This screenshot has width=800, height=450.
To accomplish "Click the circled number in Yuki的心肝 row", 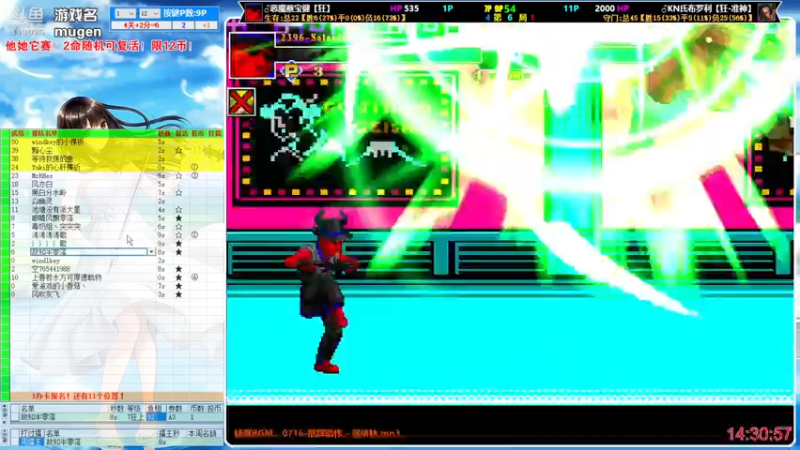I will point(194,167).
